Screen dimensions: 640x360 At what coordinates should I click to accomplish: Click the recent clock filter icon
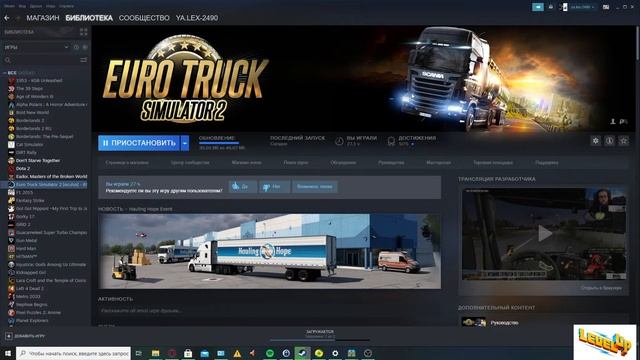pyautogui.click(x=76, y=47)
